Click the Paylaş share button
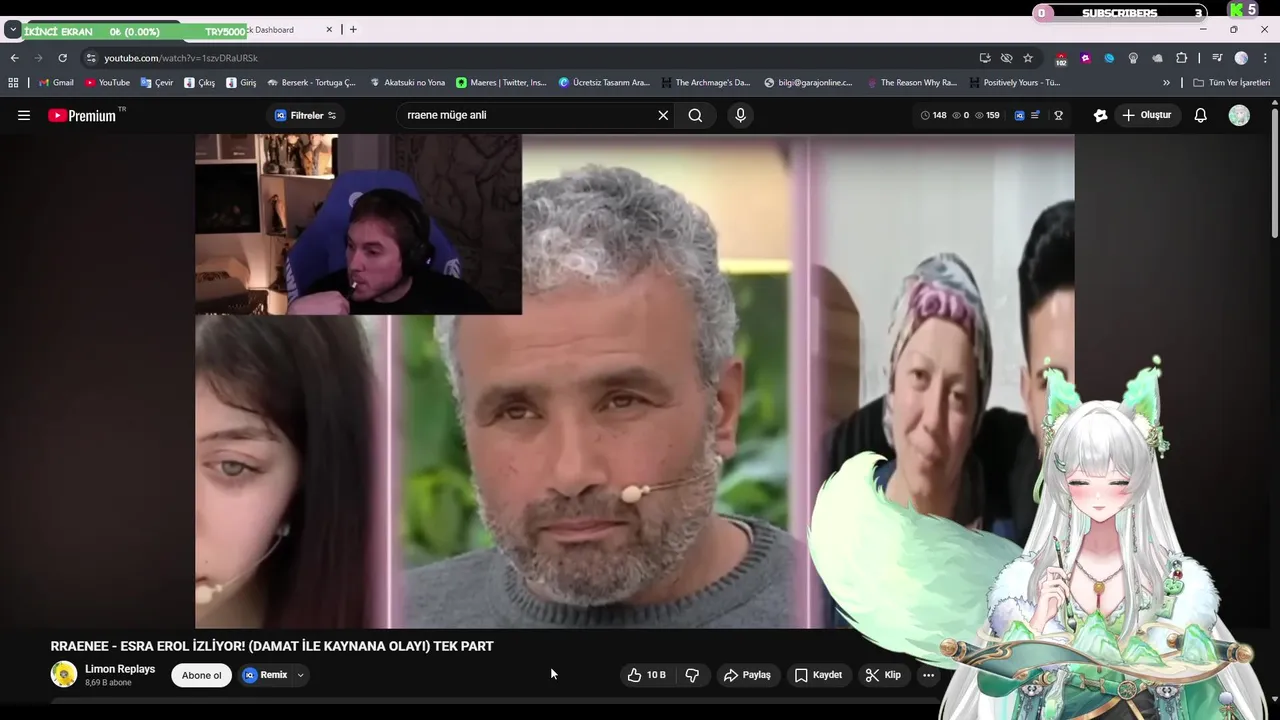Screen dimensions: 1280x720 747,675
